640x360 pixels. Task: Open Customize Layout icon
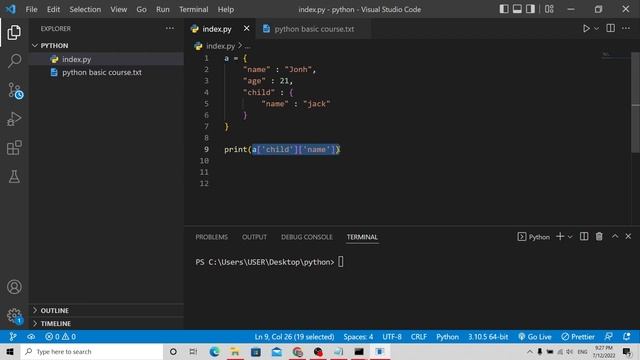(549, 9)
